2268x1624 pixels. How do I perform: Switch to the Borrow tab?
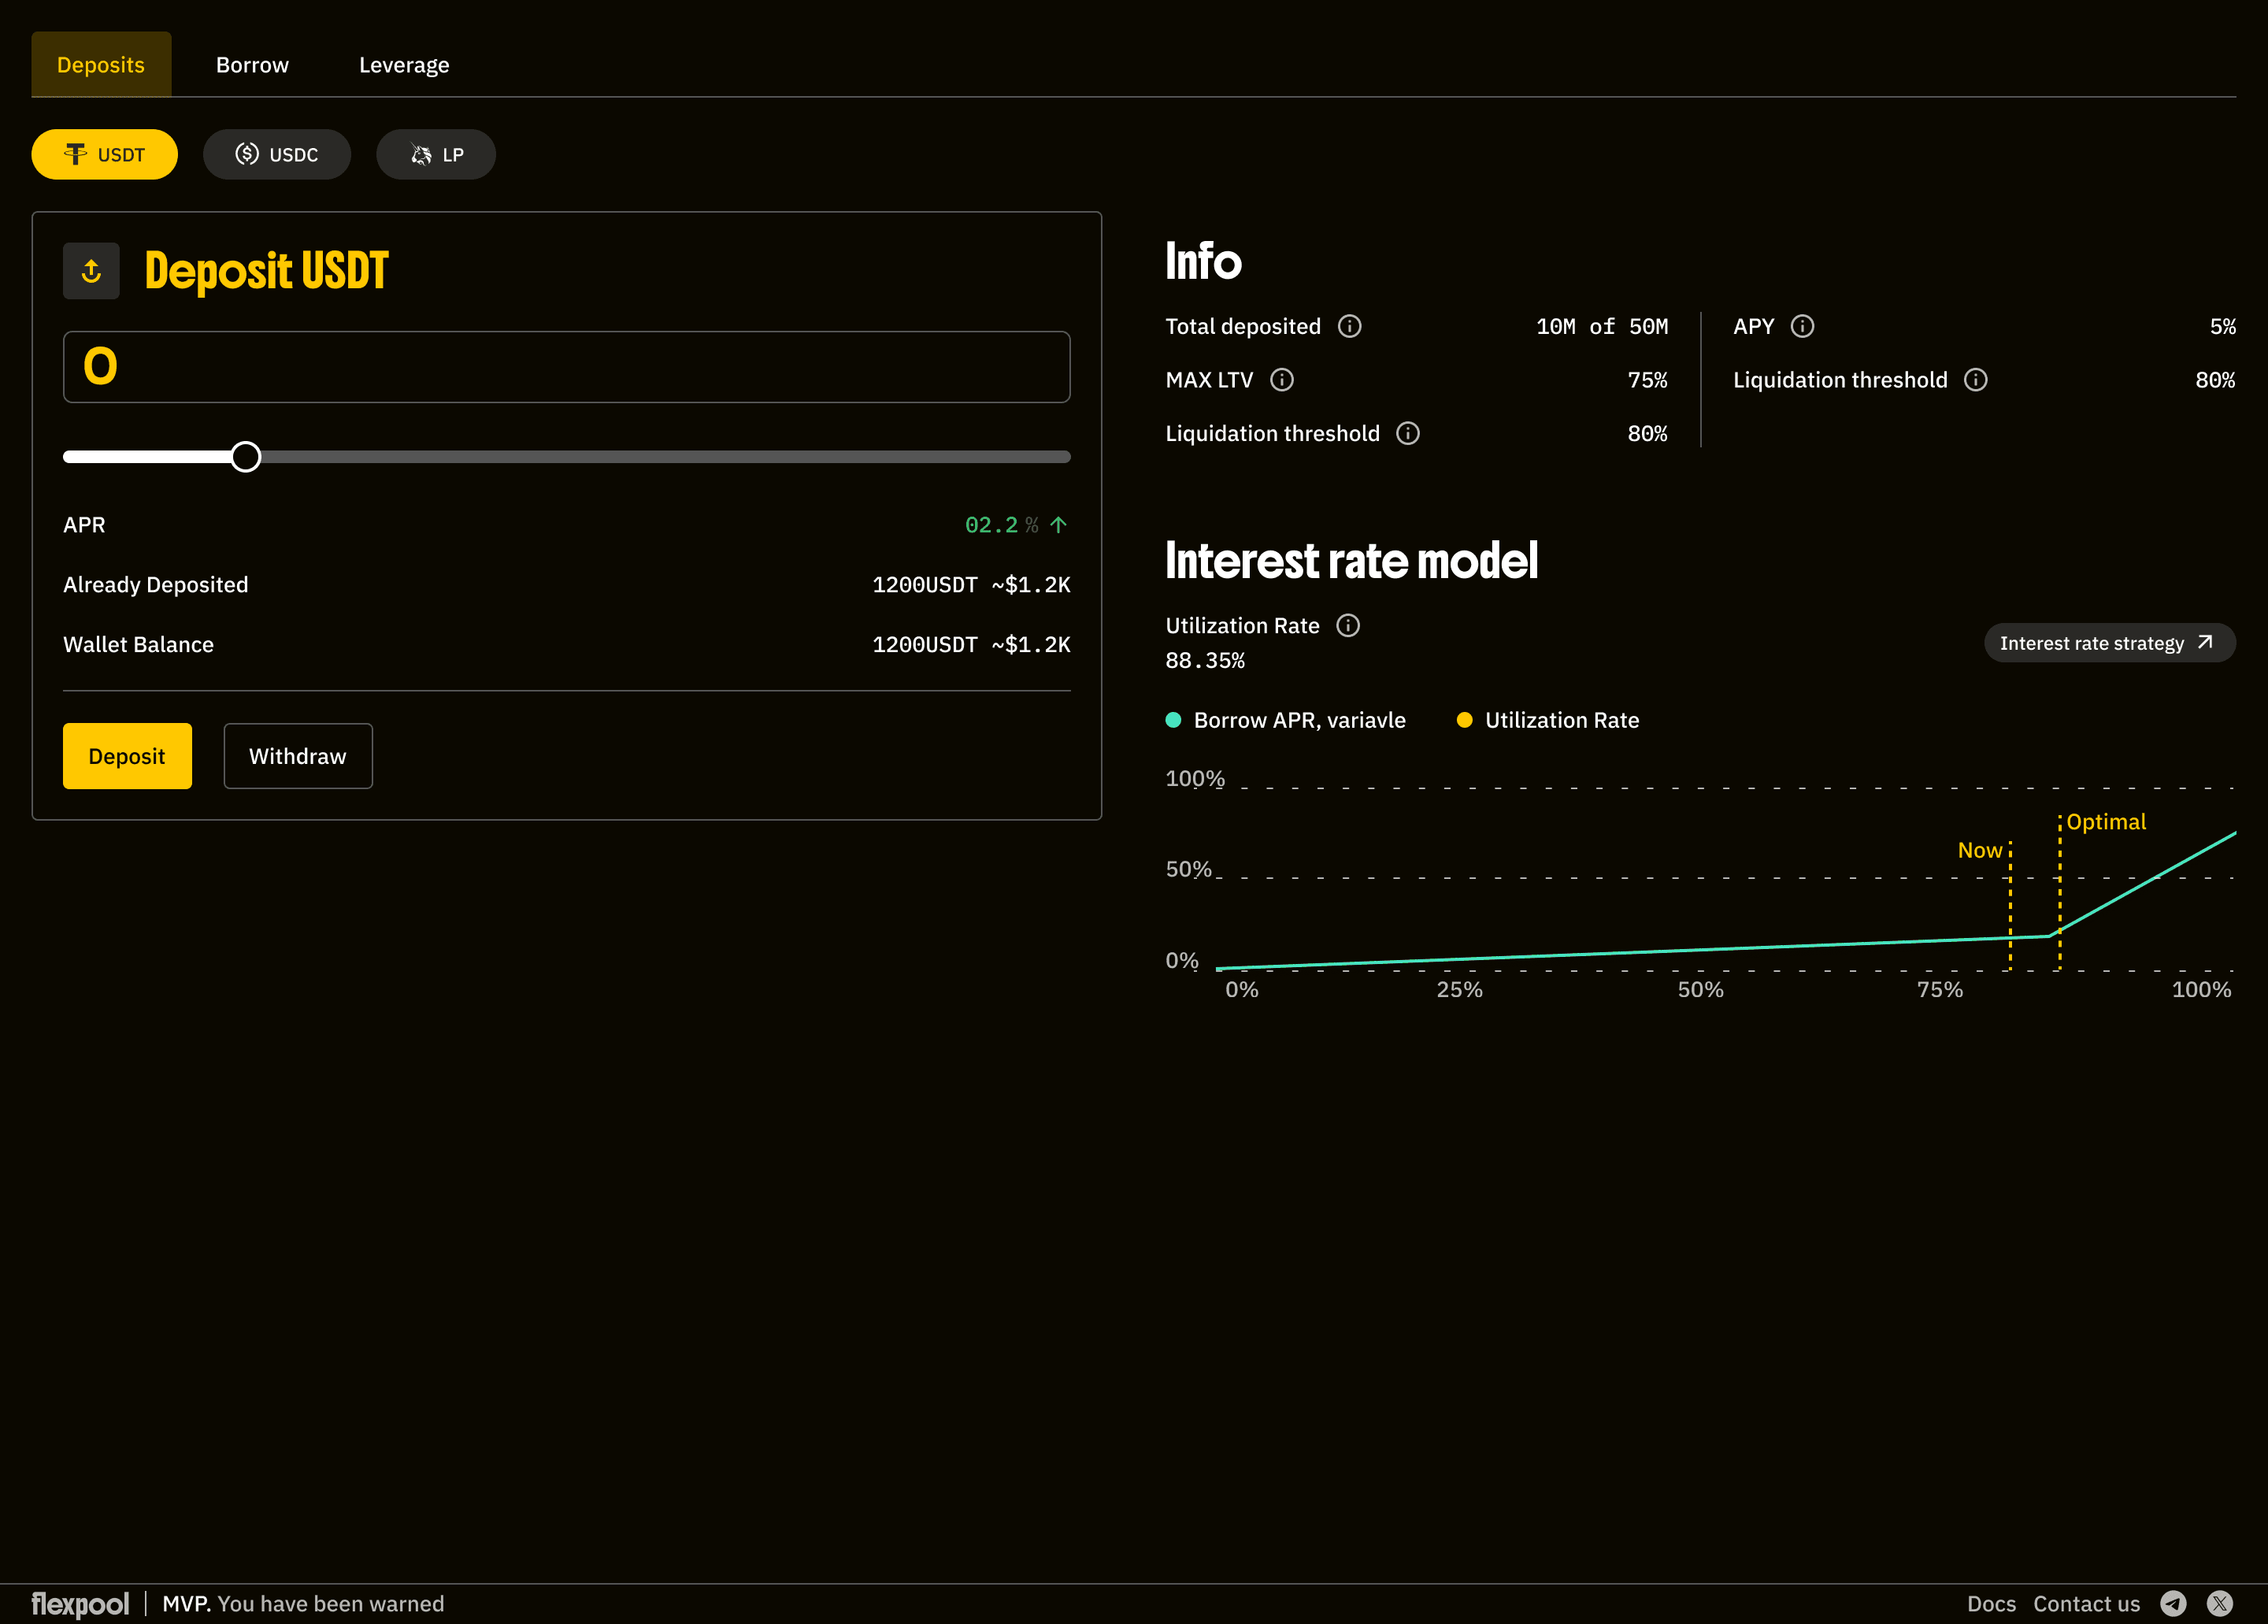(x=252, y=64)
